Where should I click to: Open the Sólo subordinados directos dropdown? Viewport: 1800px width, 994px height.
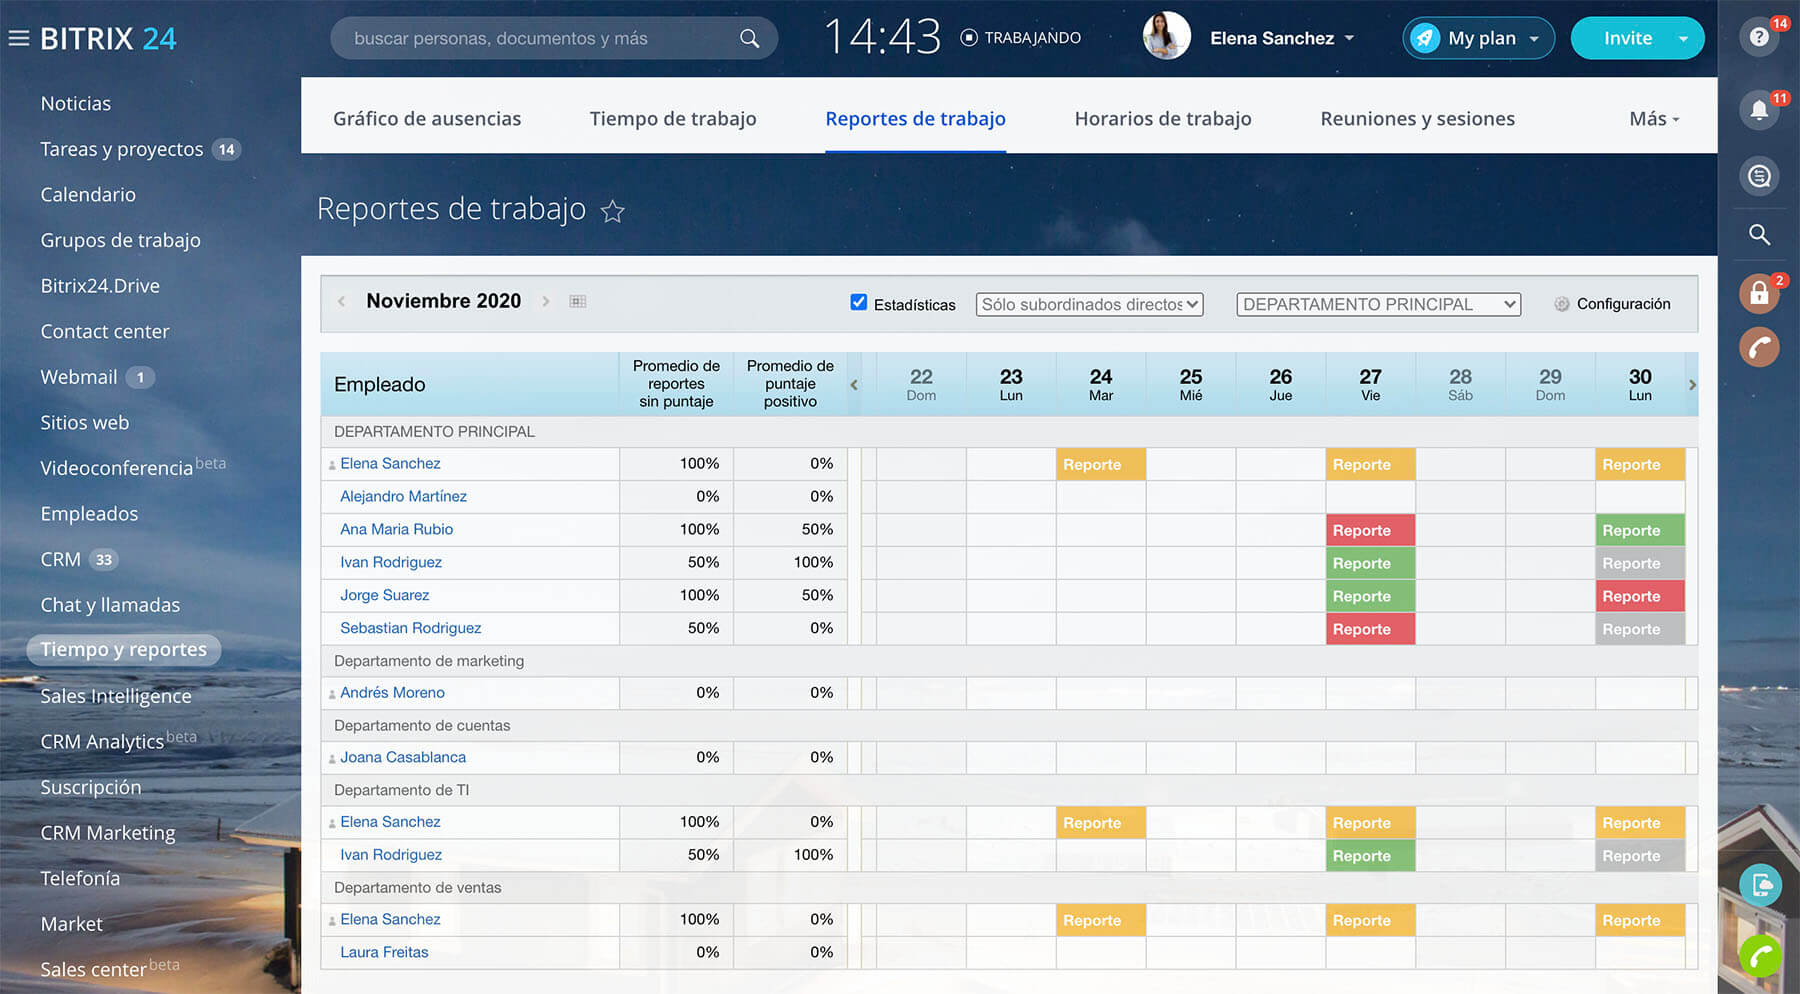pos(1089,304)
